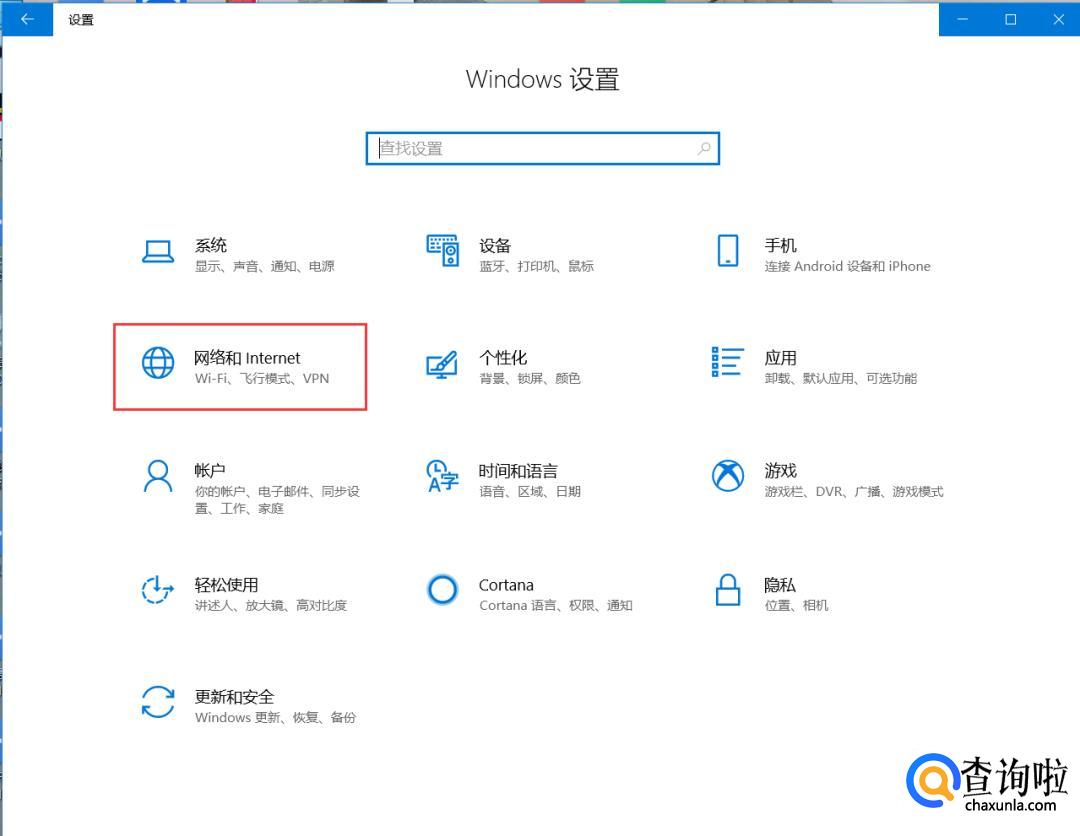Viewport: 1080px width, 836px height.
Task: Click text Wi-Fi、飞行模式、VPN
Action: (x=262, y=378)
